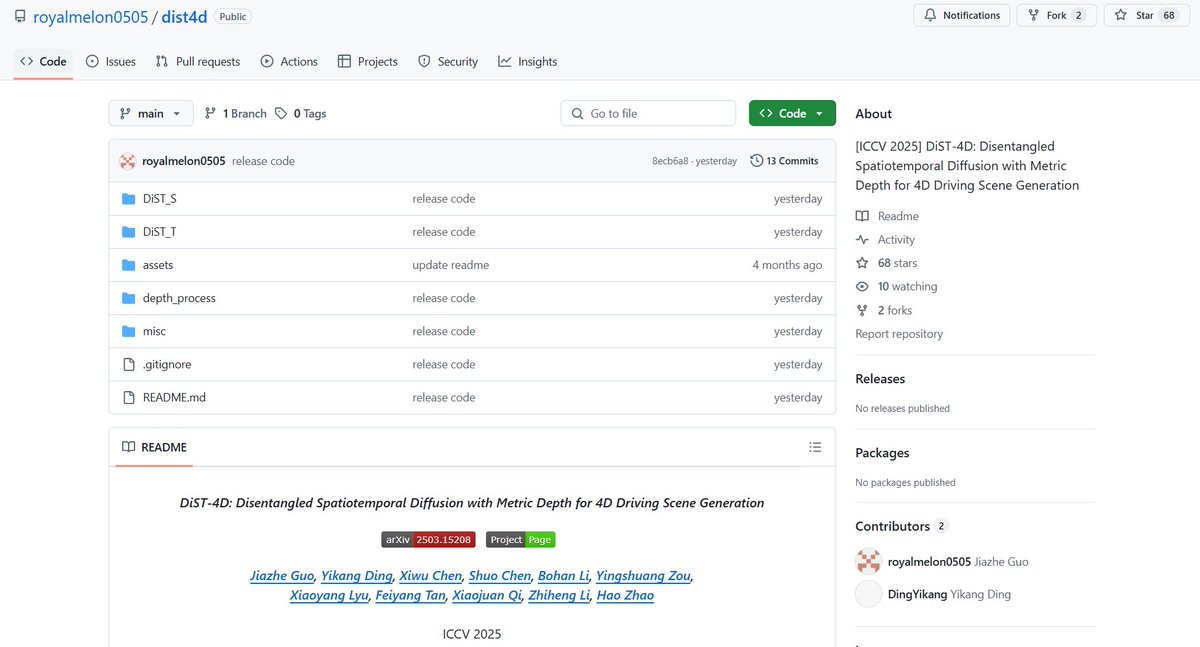Select the README tab in file viewer
Screen dimensions: 1200x647
(x=154, y=447)
